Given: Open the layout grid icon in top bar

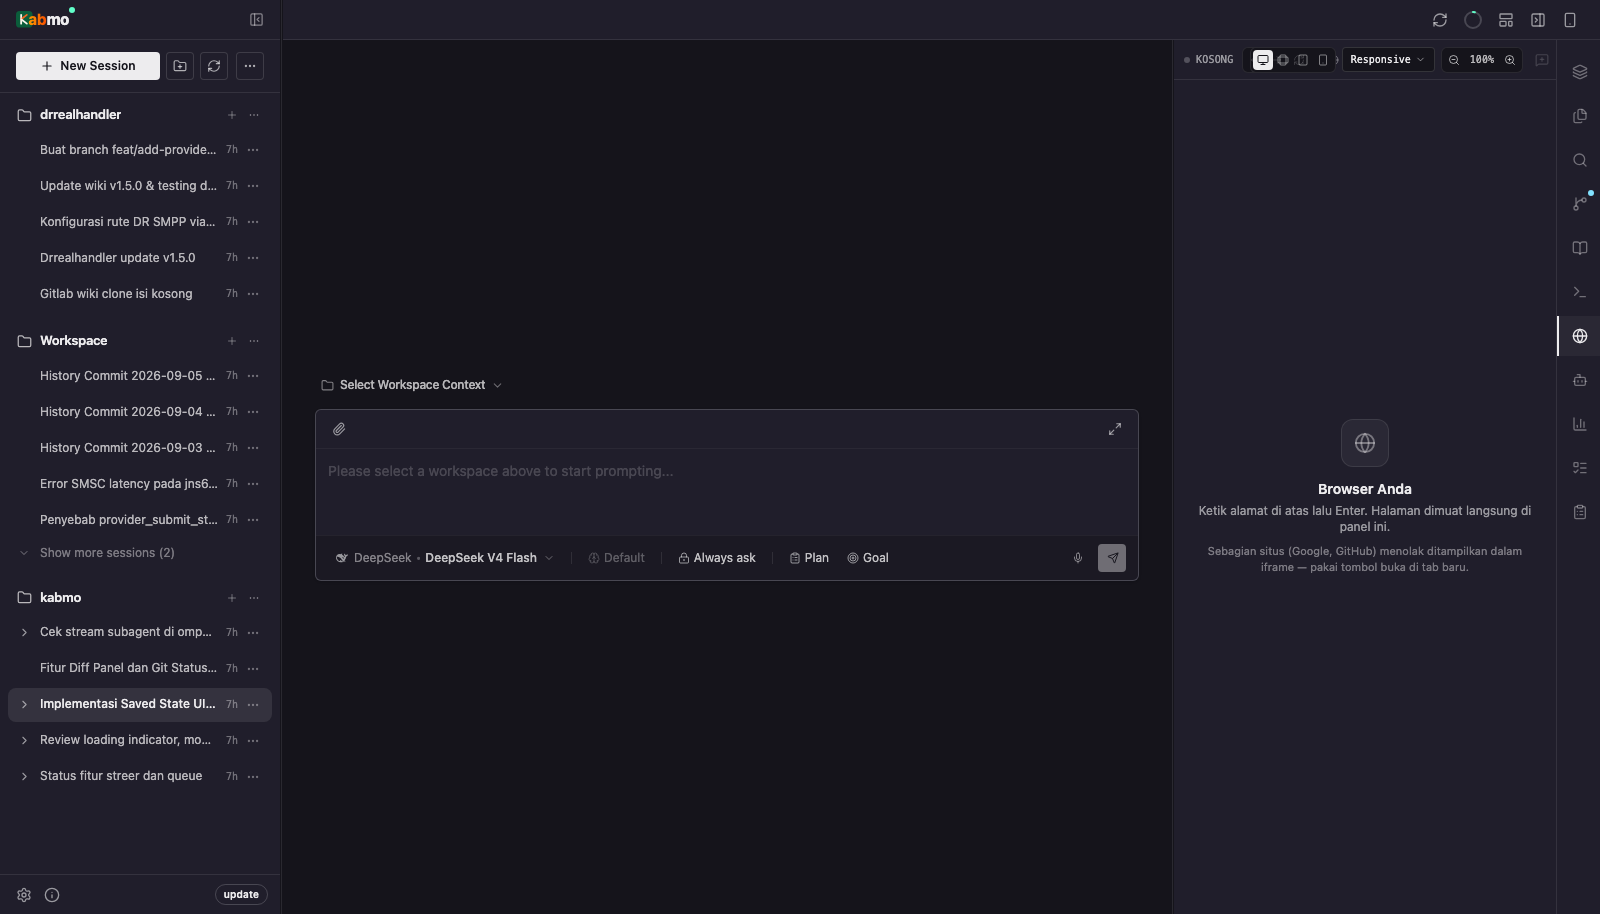Looking at the screenshot, I should click(x=1506, y=20).
